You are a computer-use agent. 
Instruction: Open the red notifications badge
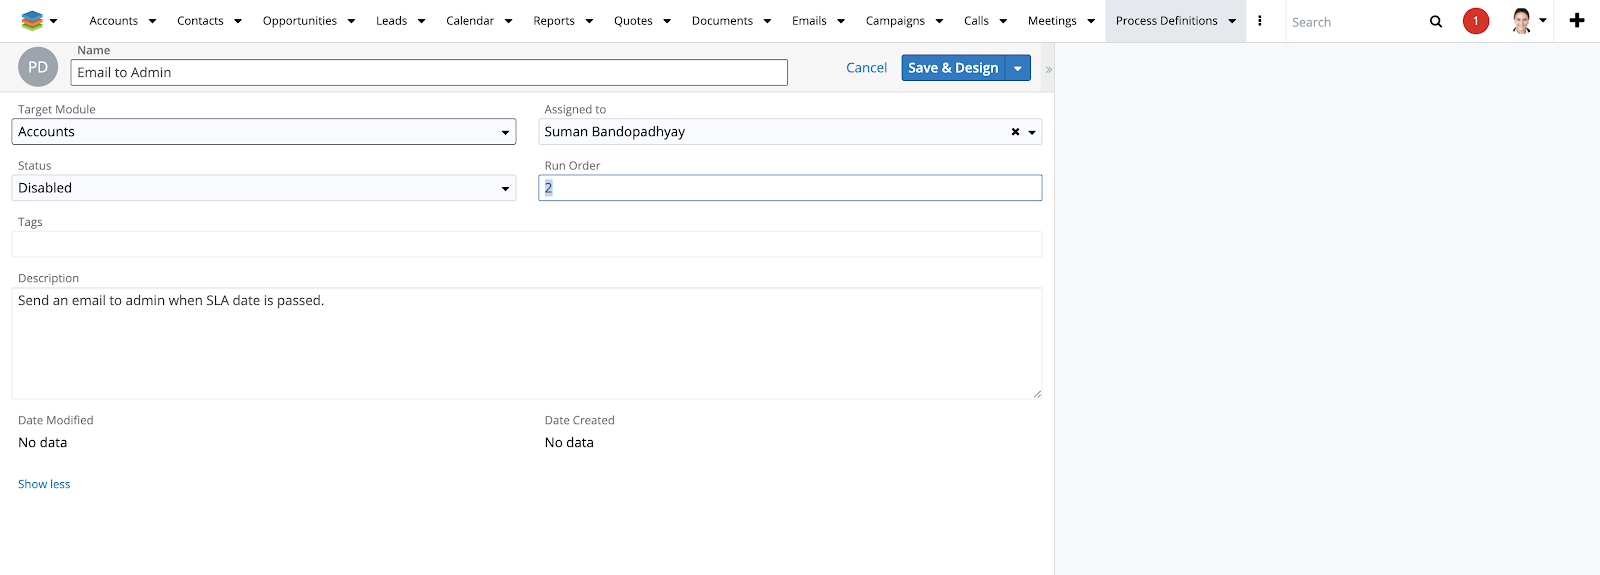point(1475,21)
